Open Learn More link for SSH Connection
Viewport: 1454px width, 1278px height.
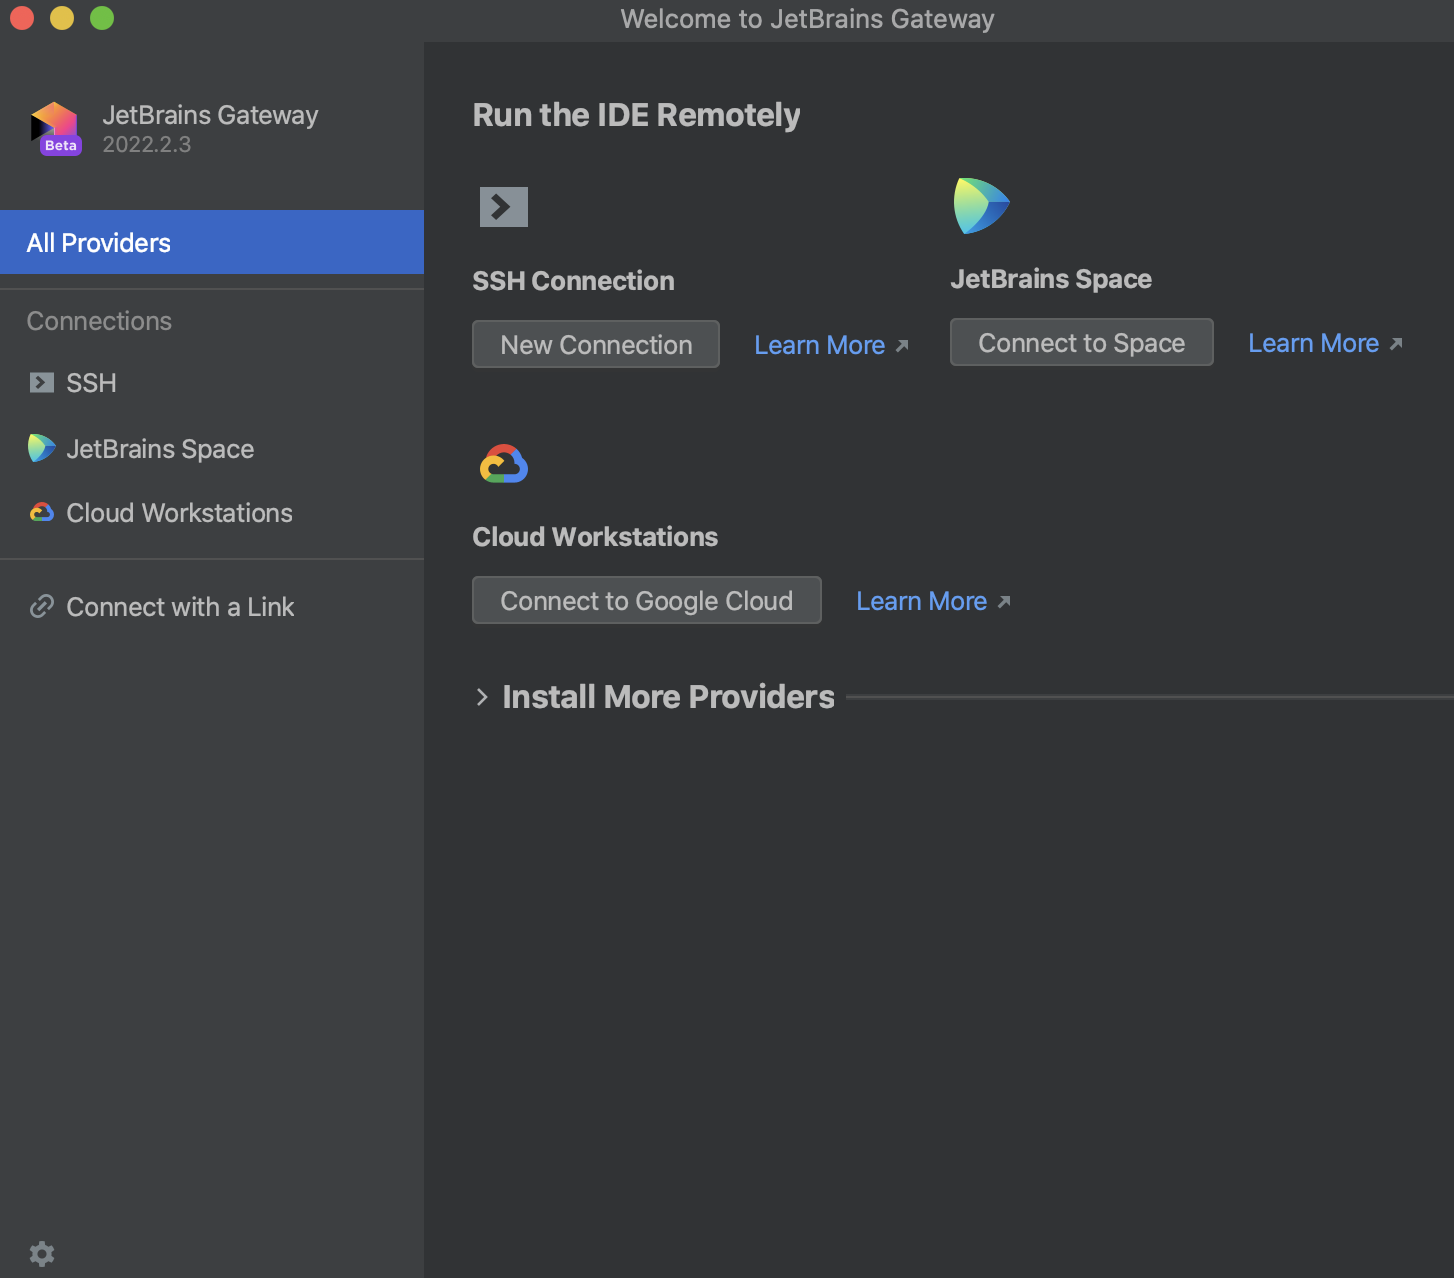point(819,345)
